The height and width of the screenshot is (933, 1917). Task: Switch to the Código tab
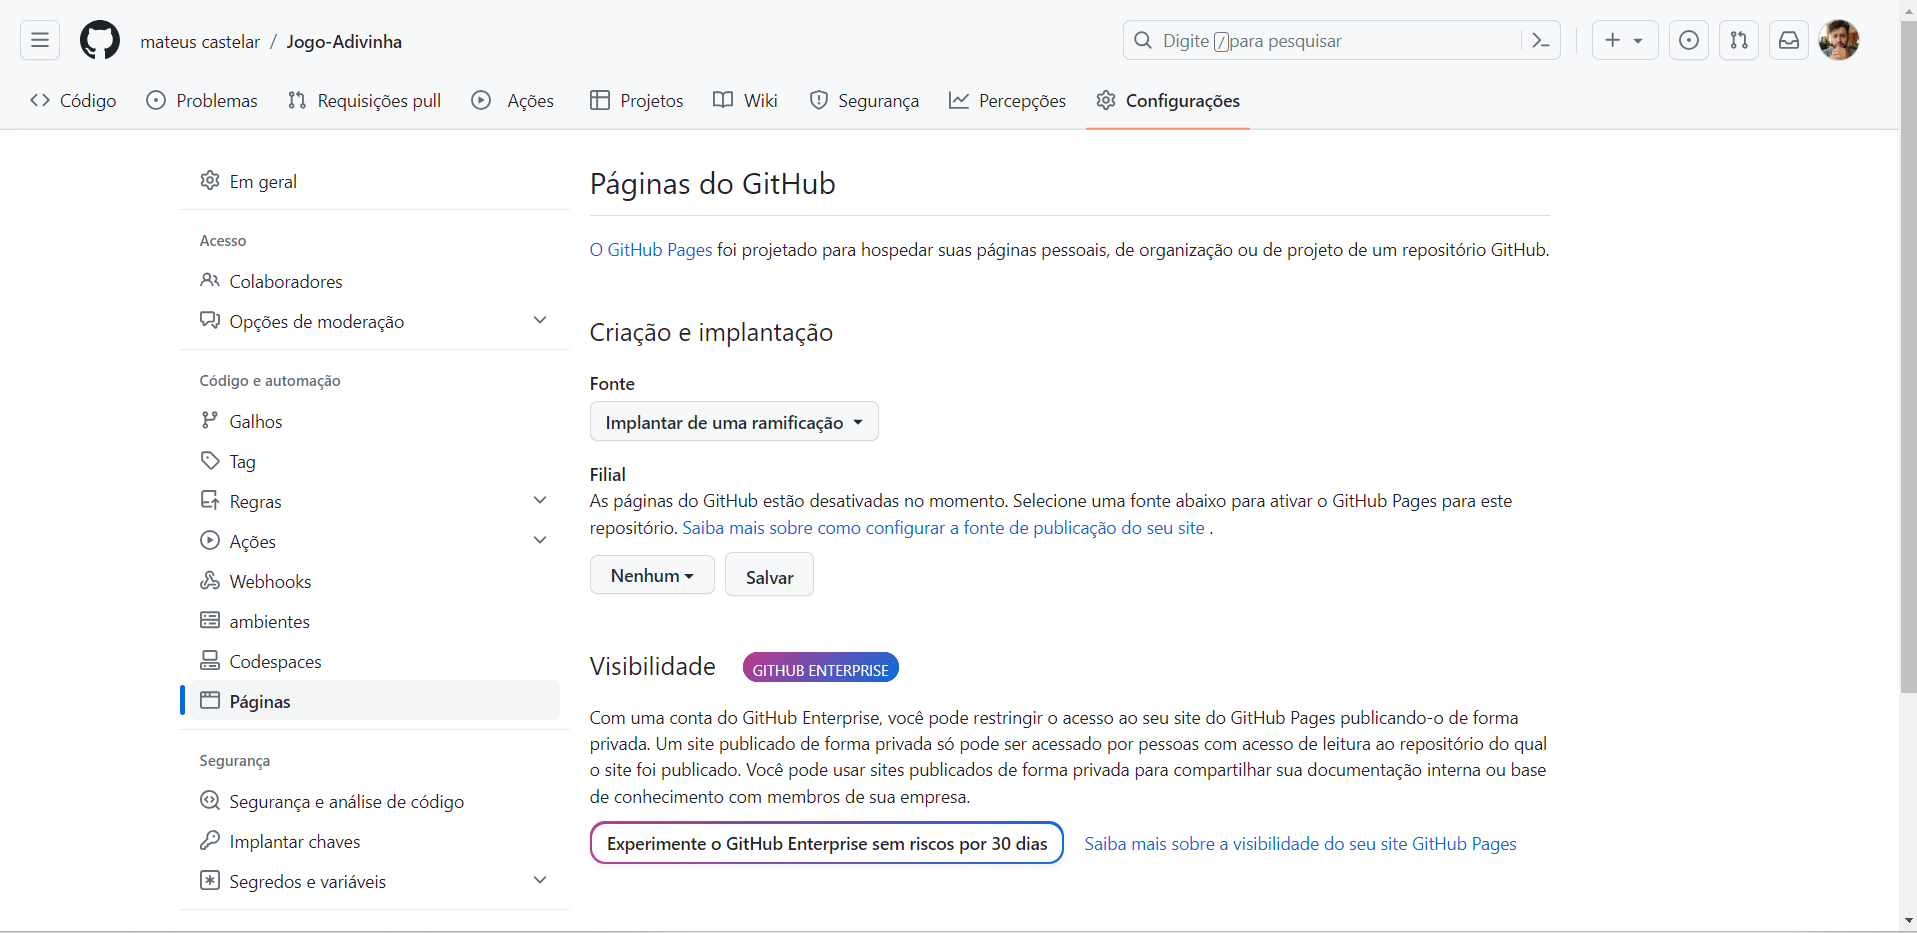pos(74,100)
